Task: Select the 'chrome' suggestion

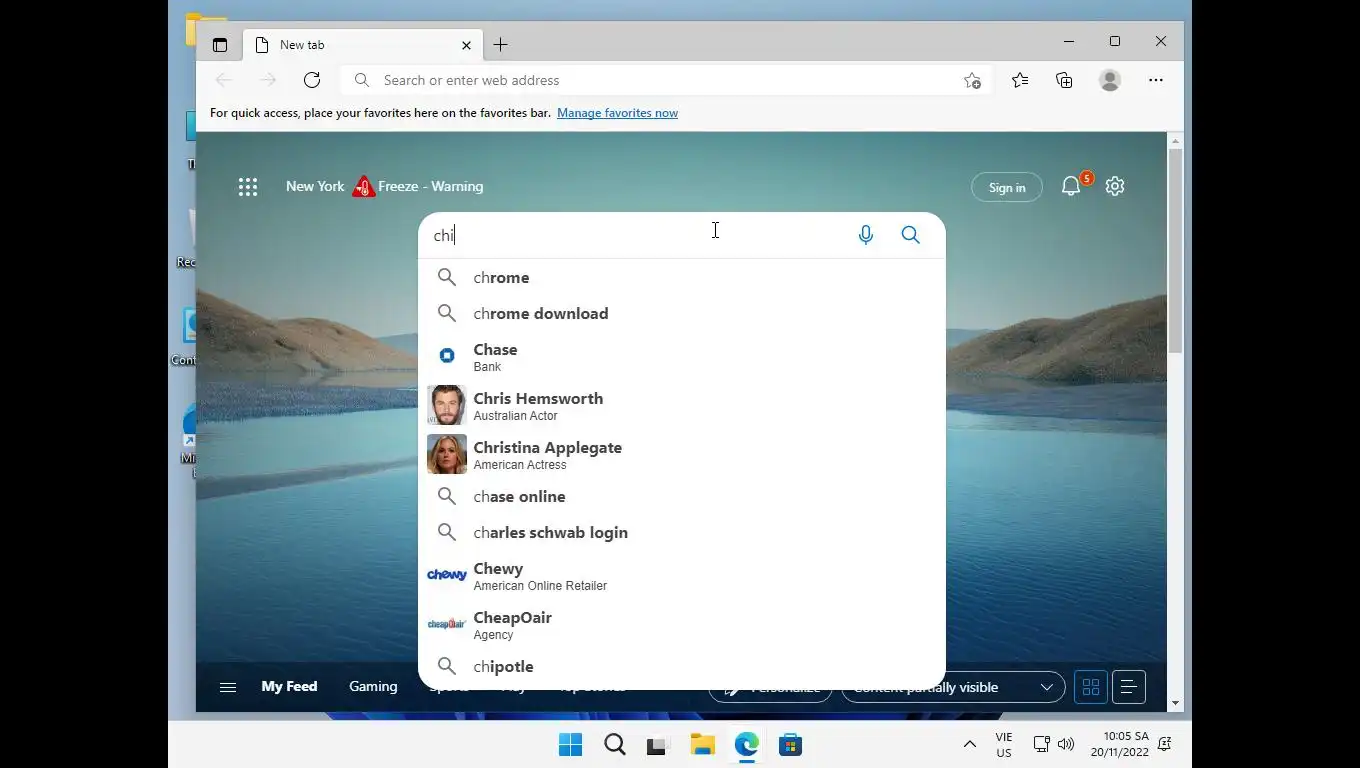Action: (x=682, y=278)
